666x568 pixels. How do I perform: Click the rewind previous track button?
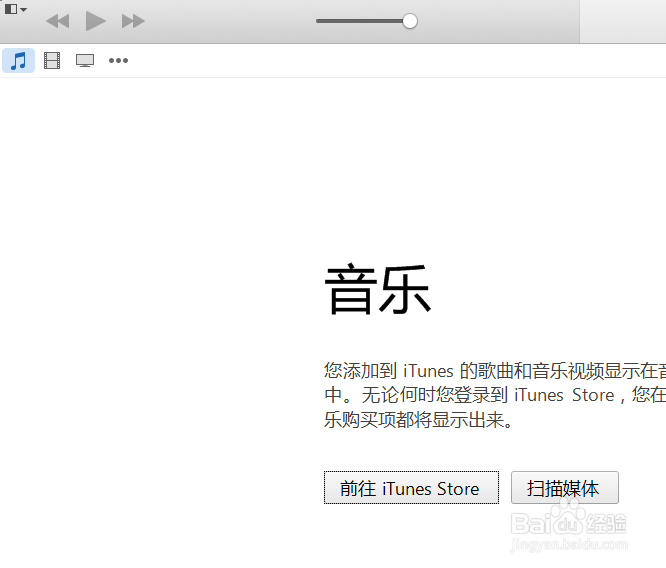(58, 21)
